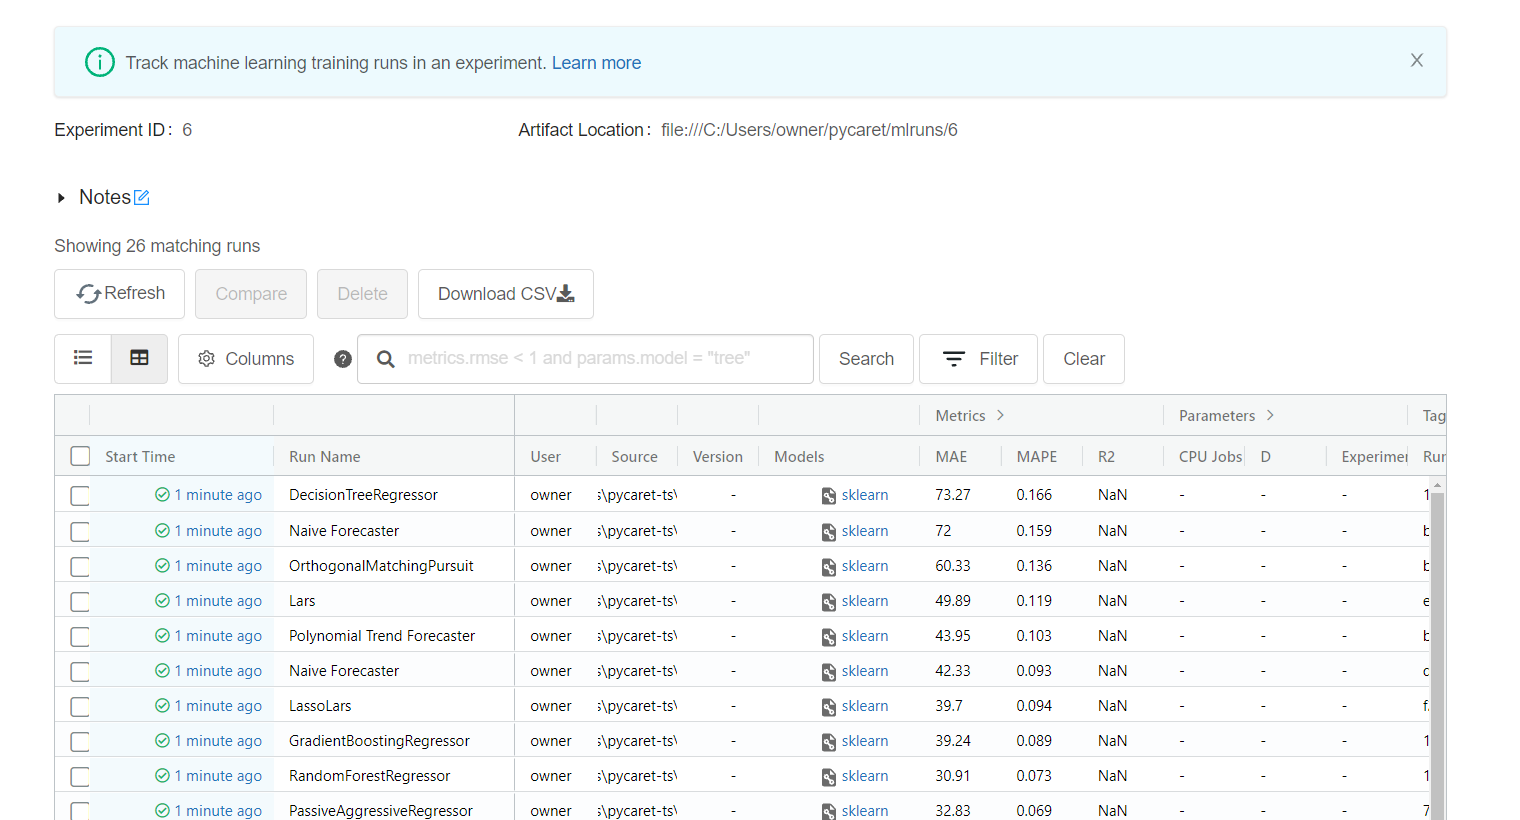The width and height of the screenshot is (1520, 820).
Task: Select the table grid view icon
Action: [139, 358]
